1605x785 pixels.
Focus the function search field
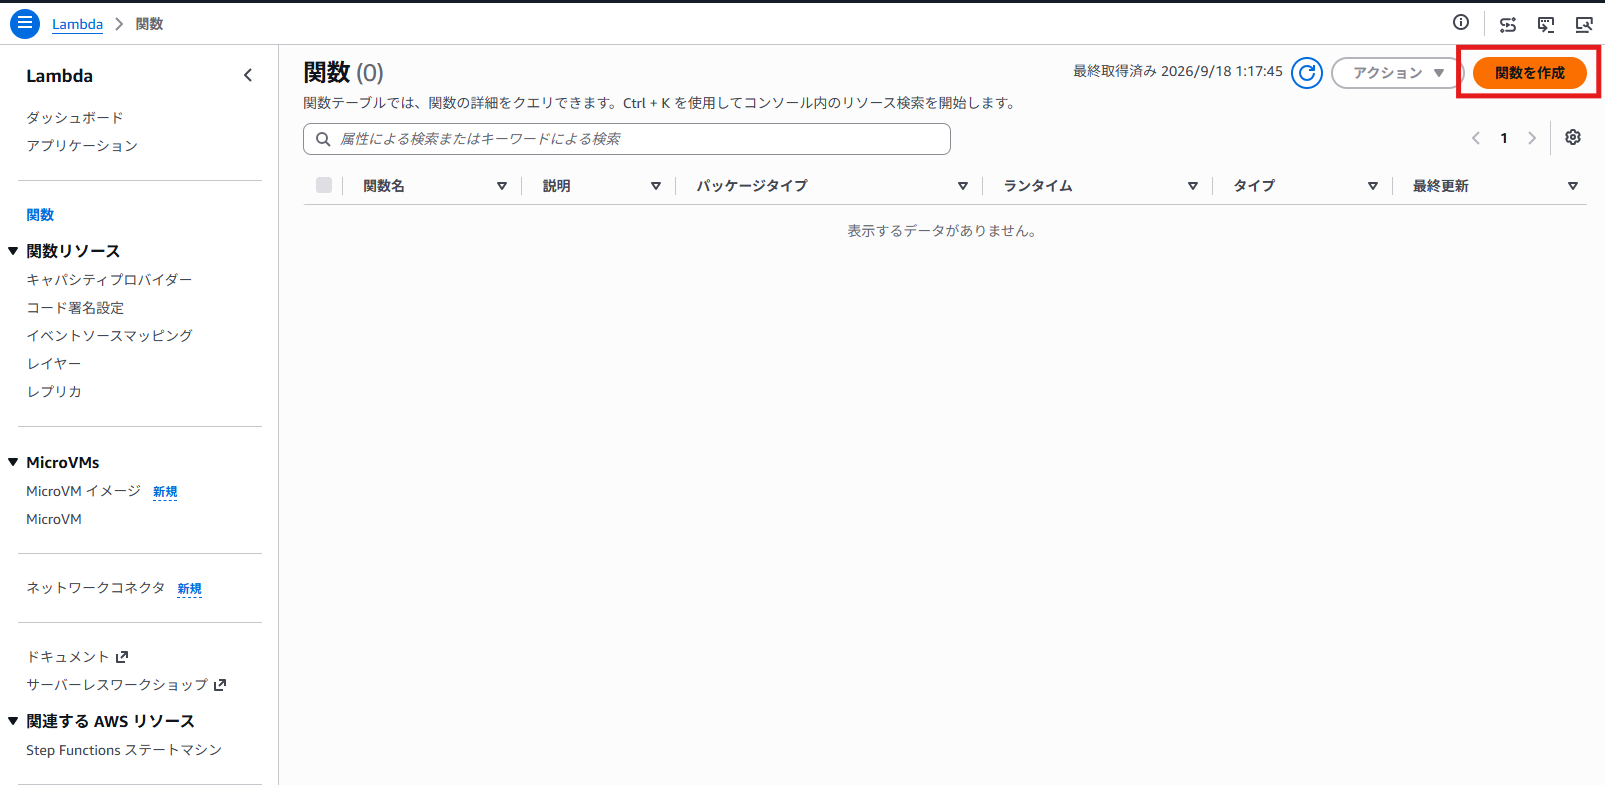pyautogui.click(x=627, y=139)
